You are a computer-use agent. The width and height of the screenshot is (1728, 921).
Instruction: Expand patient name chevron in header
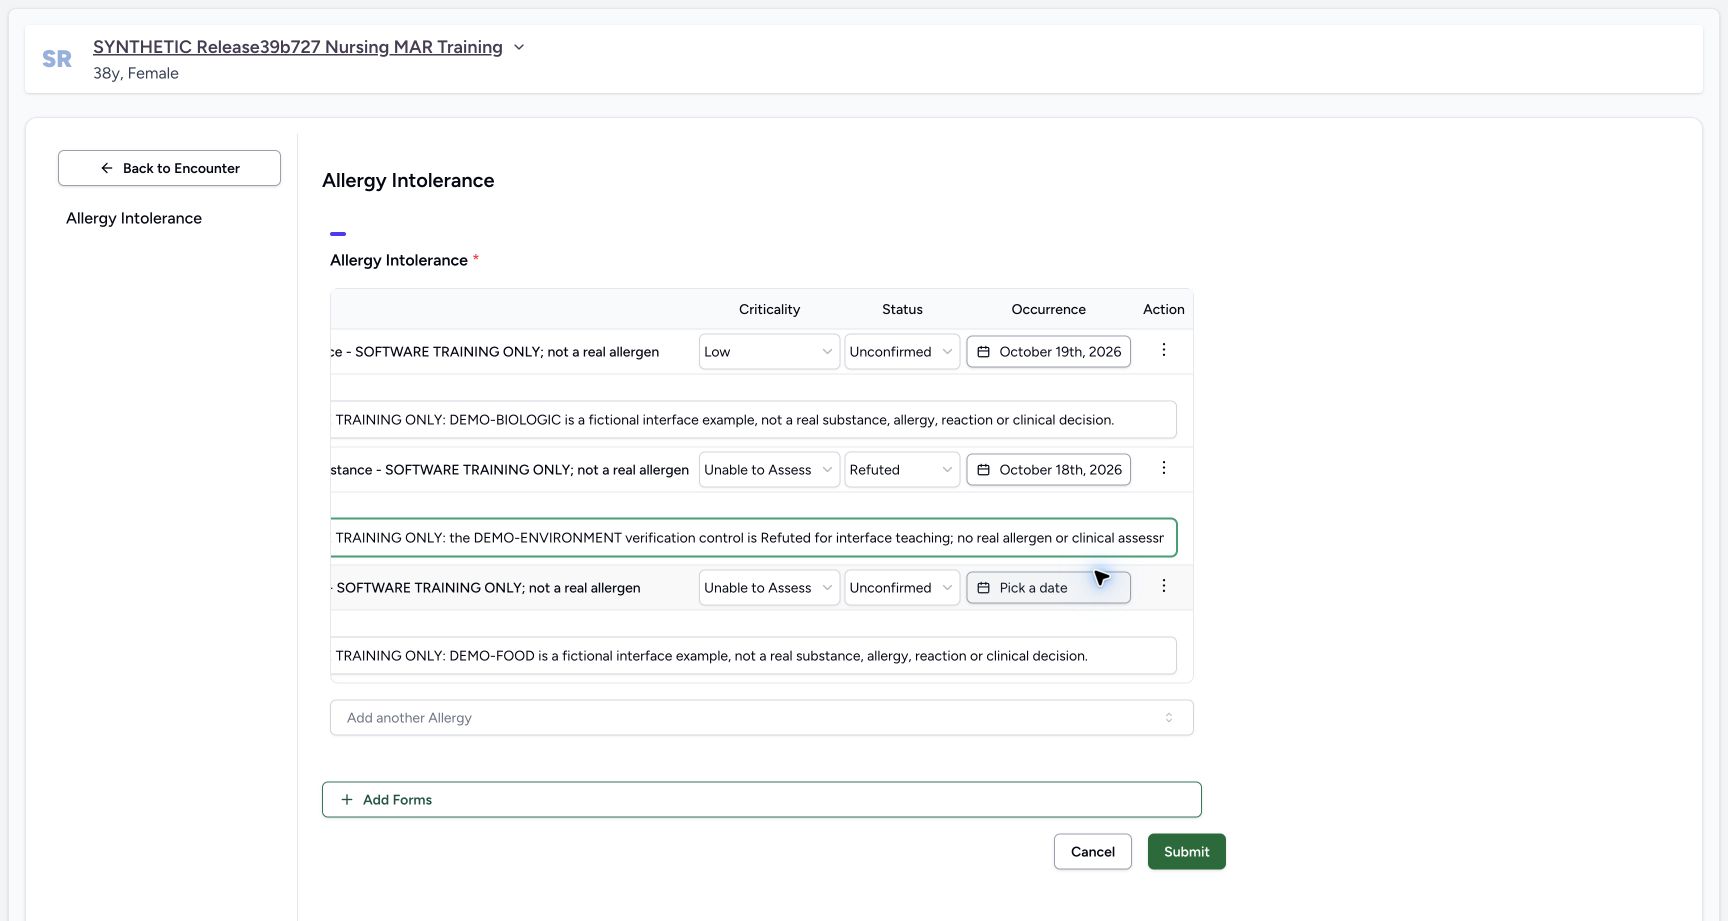coord(519,47)
